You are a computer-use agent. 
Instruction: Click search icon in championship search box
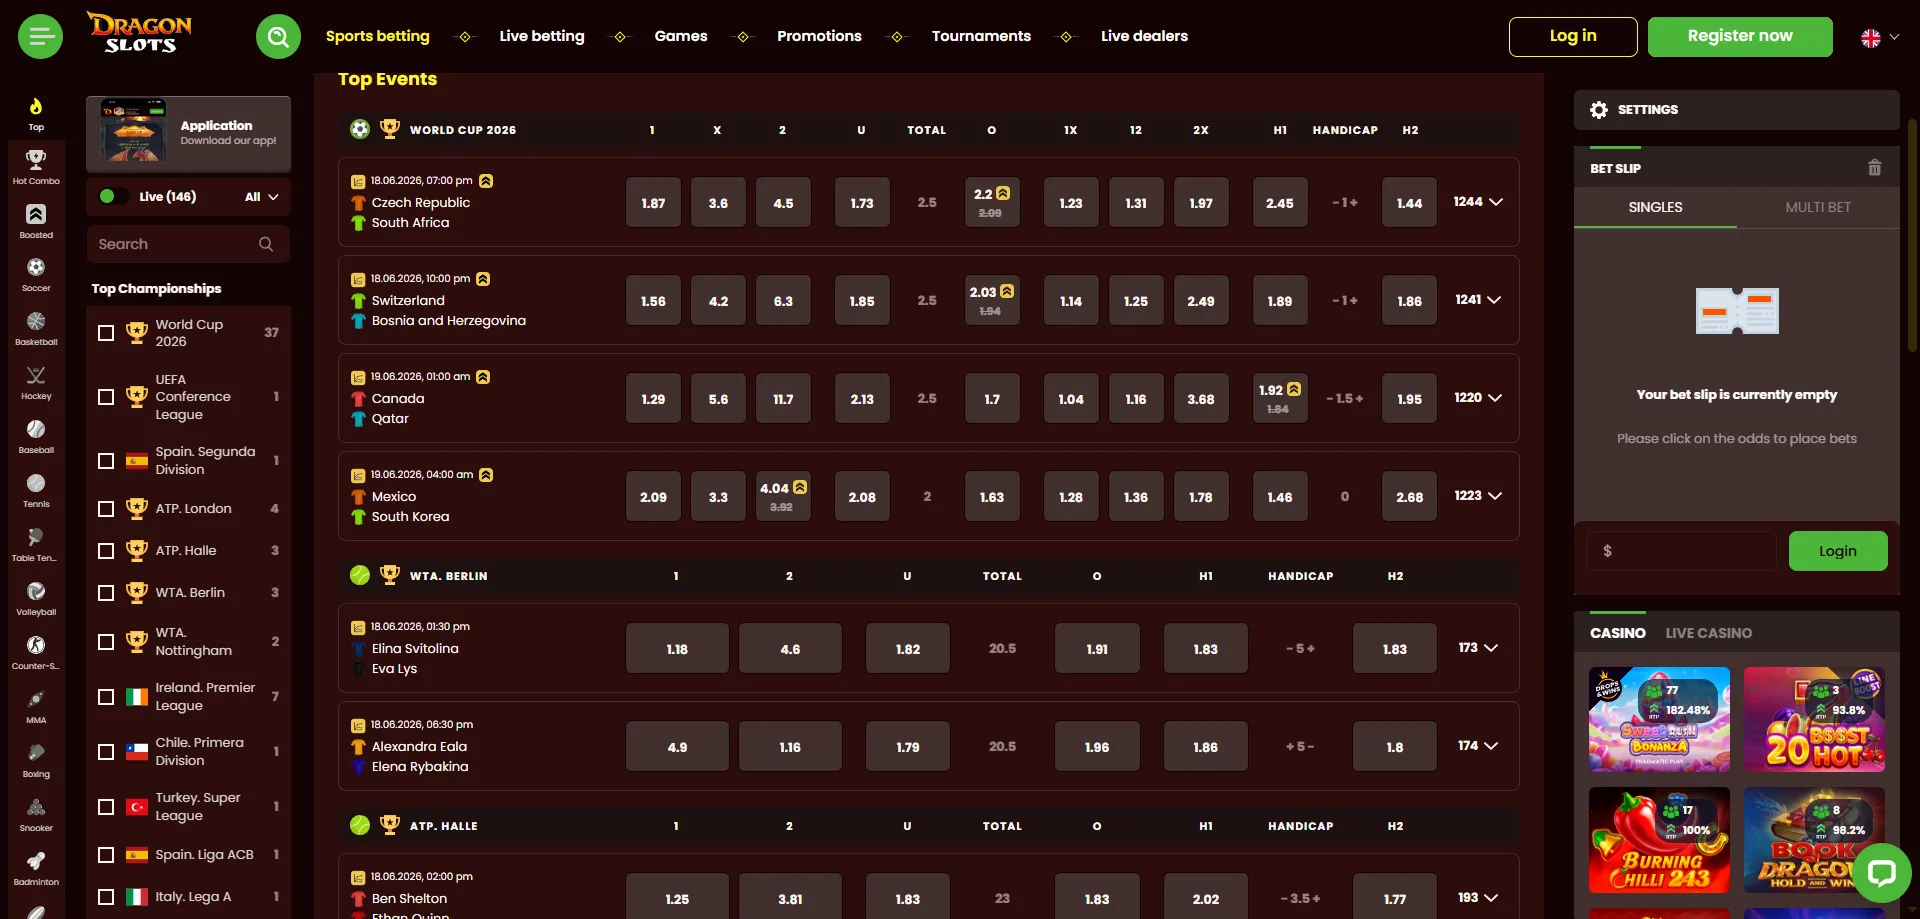[266, 244]
